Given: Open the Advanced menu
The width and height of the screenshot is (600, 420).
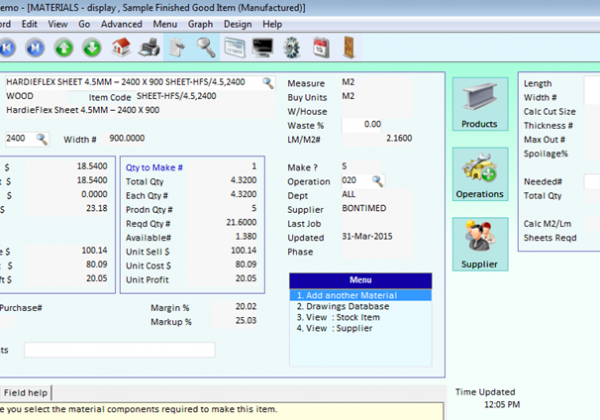Looking at the screenshot, I should (121, 24).
